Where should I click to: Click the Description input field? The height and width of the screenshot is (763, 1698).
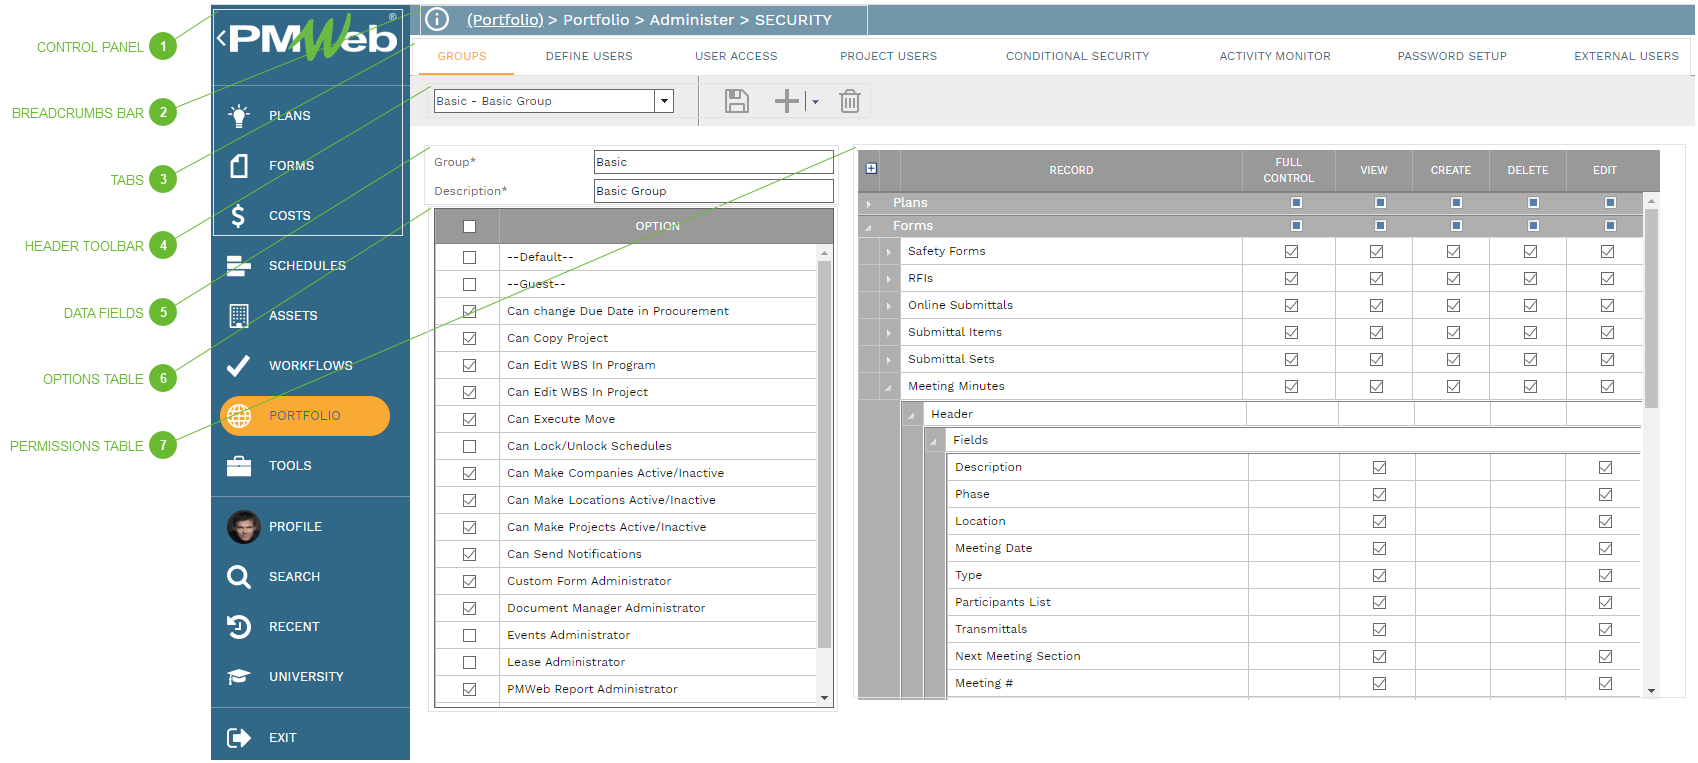tap(713, 191)
